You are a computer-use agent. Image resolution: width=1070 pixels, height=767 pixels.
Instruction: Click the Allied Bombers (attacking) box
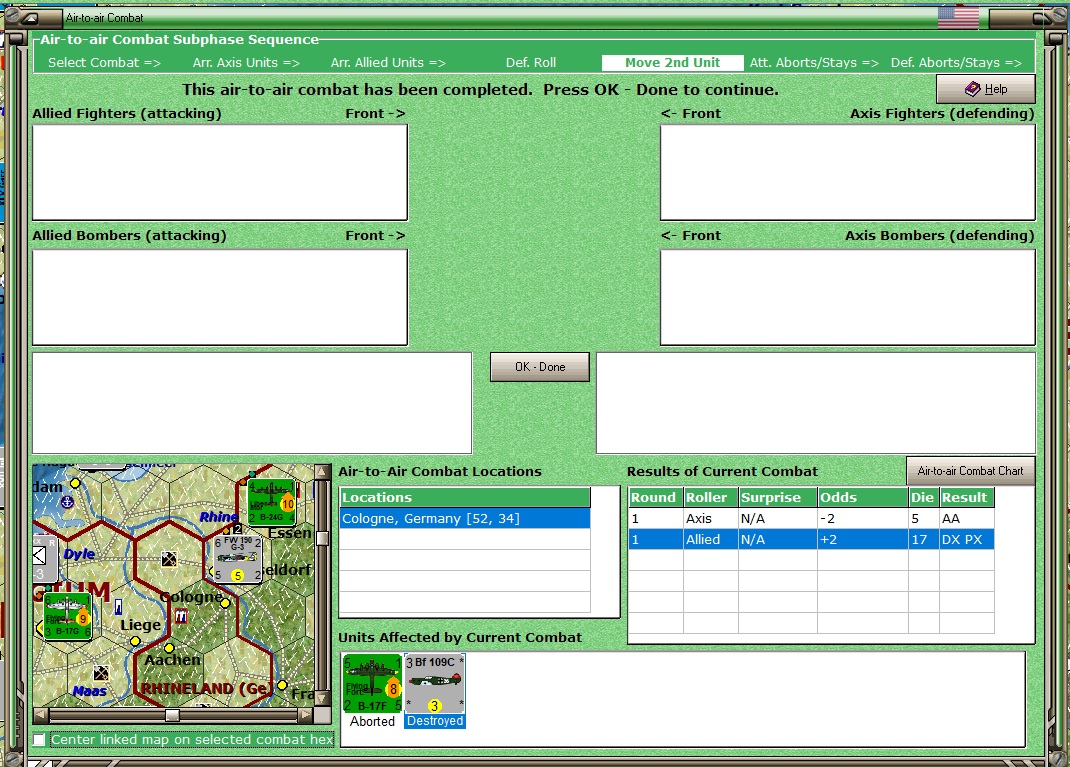click(220, 297)
